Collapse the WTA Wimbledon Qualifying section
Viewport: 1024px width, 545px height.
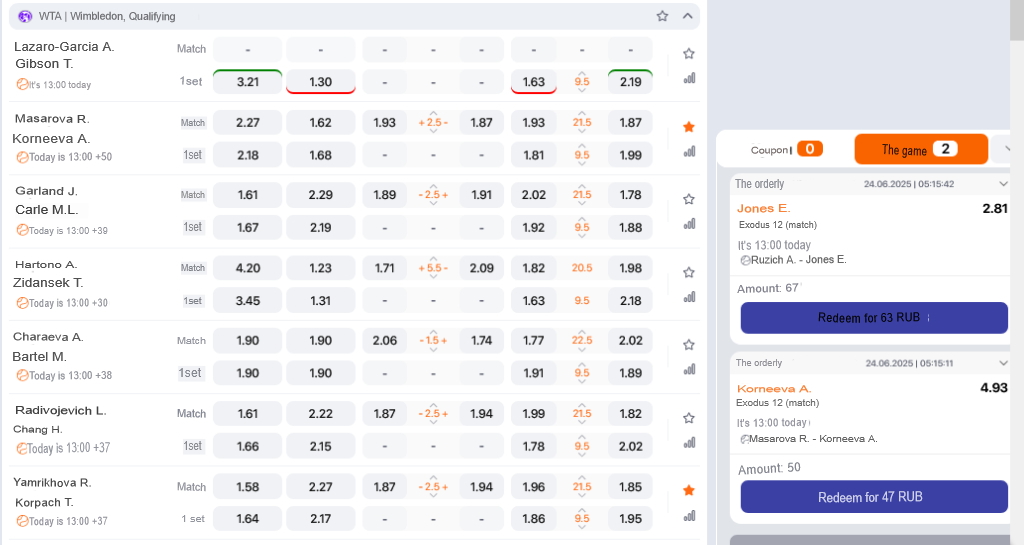[x=688, y=16]
